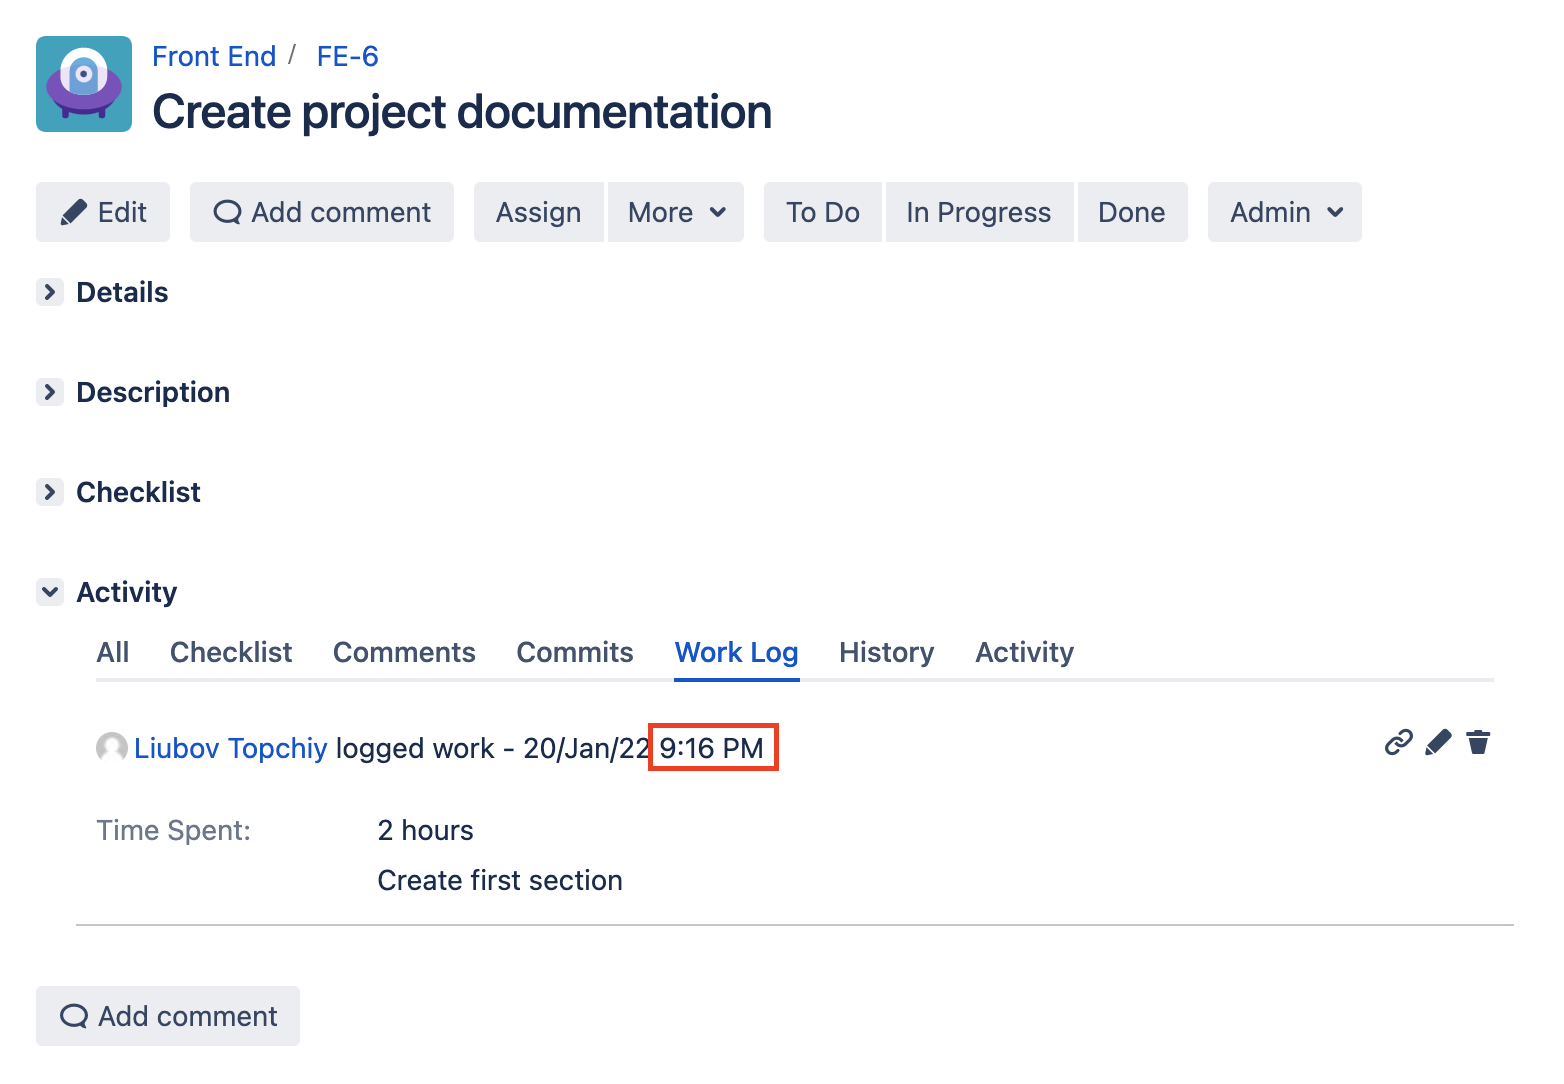
Task: Click the top Add comment button
Action: [x=322, y=212]
